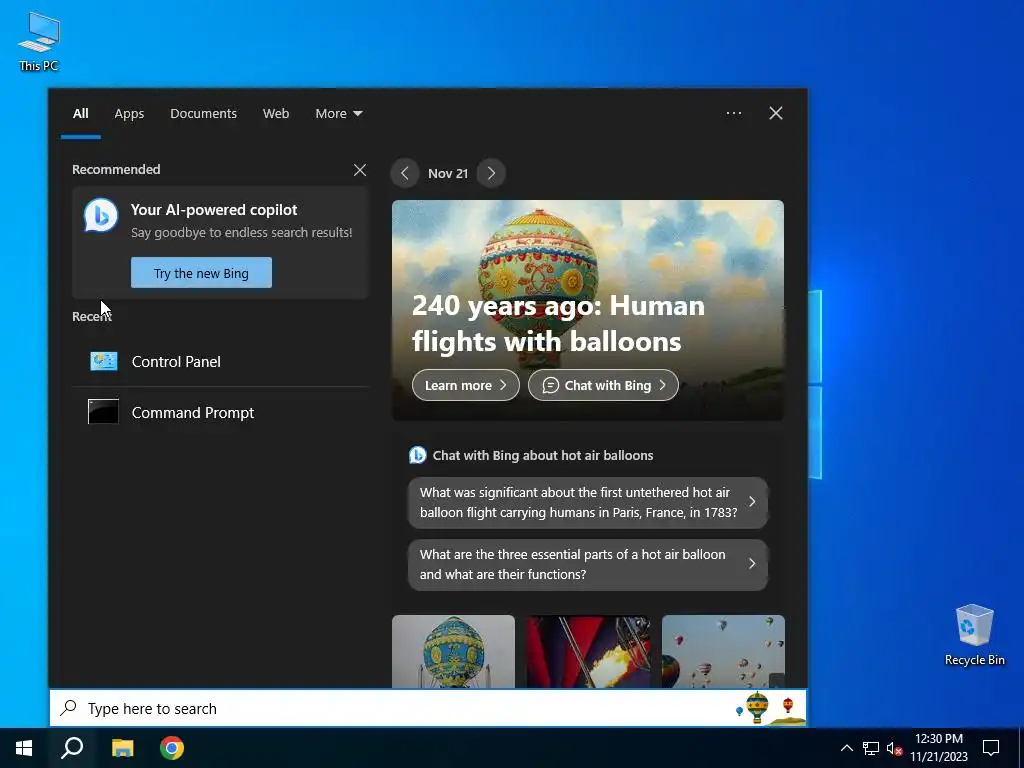The height and width of the screenshot is (768, 1024).
Task: Open the three-dot options menu
Action: 733,113
